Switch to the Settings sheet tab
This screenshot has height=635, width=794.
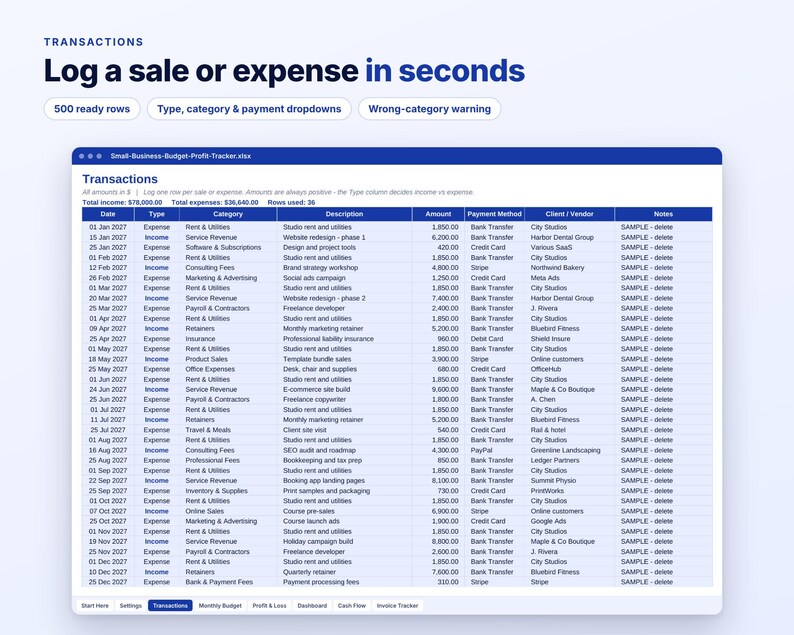click(131, 606)
